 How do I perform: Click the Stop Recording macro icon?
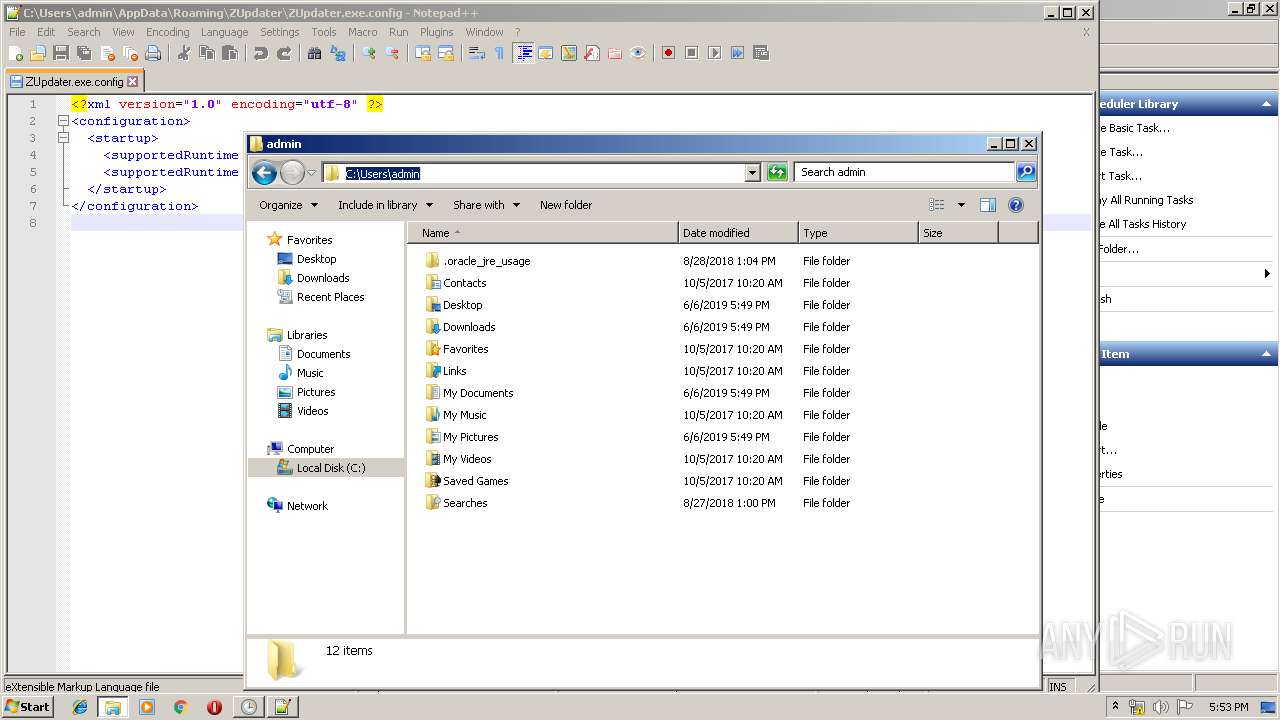click(x=691, y=53)
